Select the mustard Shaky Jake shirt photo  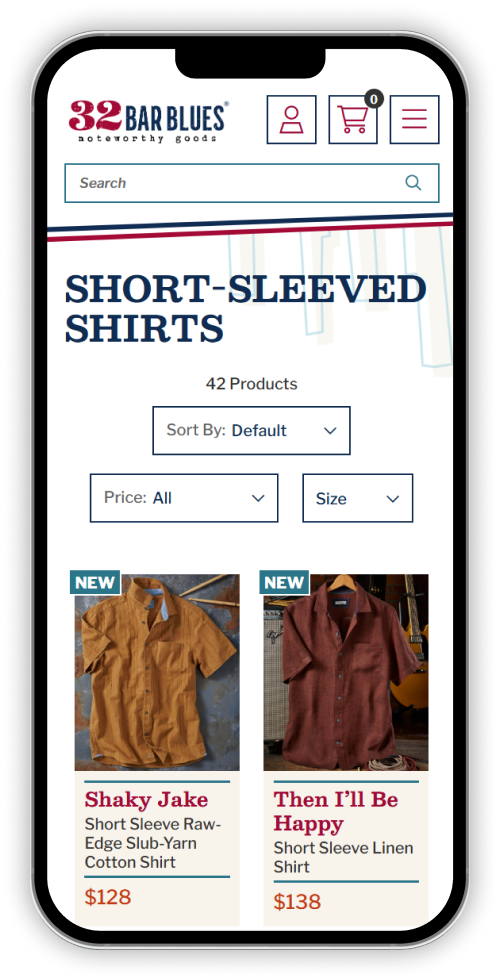pyautogui.click(x=157, y=672)
